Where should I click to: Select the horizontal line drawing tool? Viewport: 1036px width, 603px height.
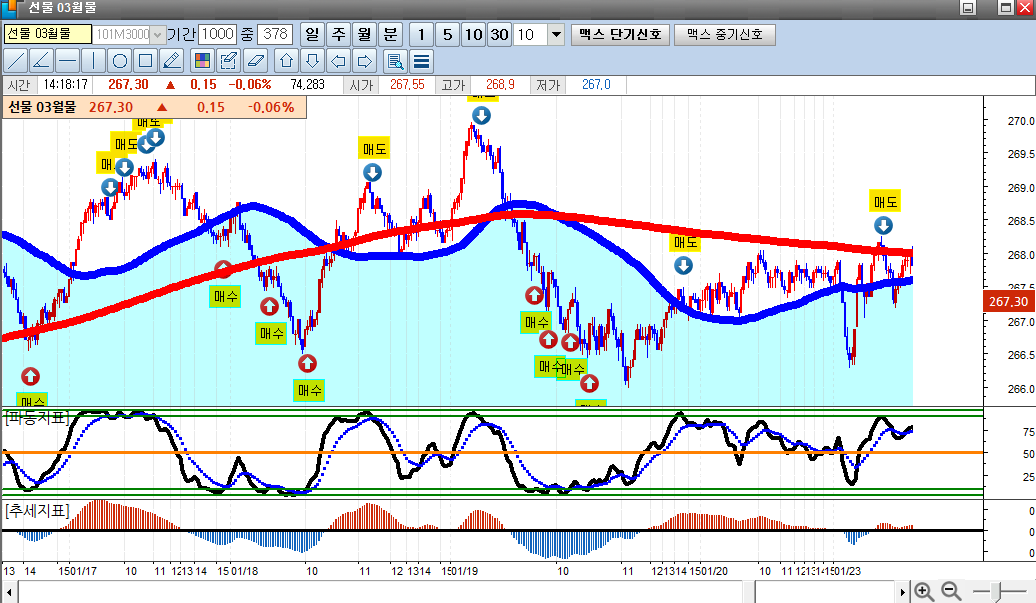(67, 61)
